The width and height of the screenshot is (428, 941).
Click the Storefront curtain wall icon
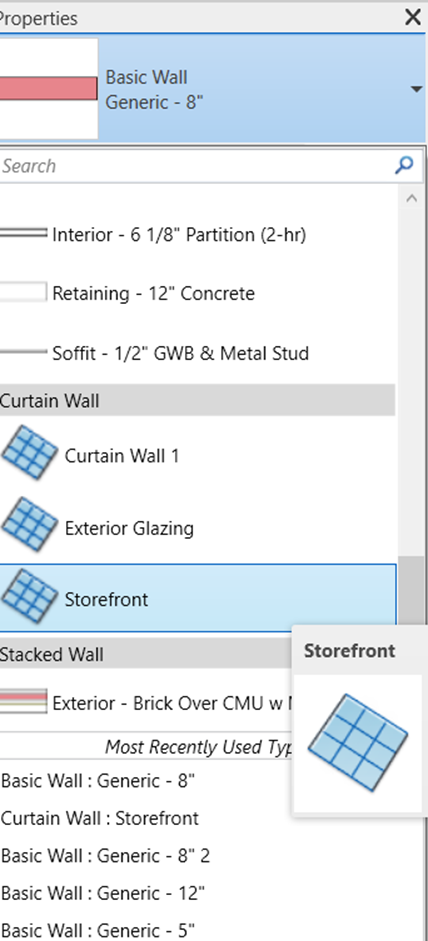point(29,597)
